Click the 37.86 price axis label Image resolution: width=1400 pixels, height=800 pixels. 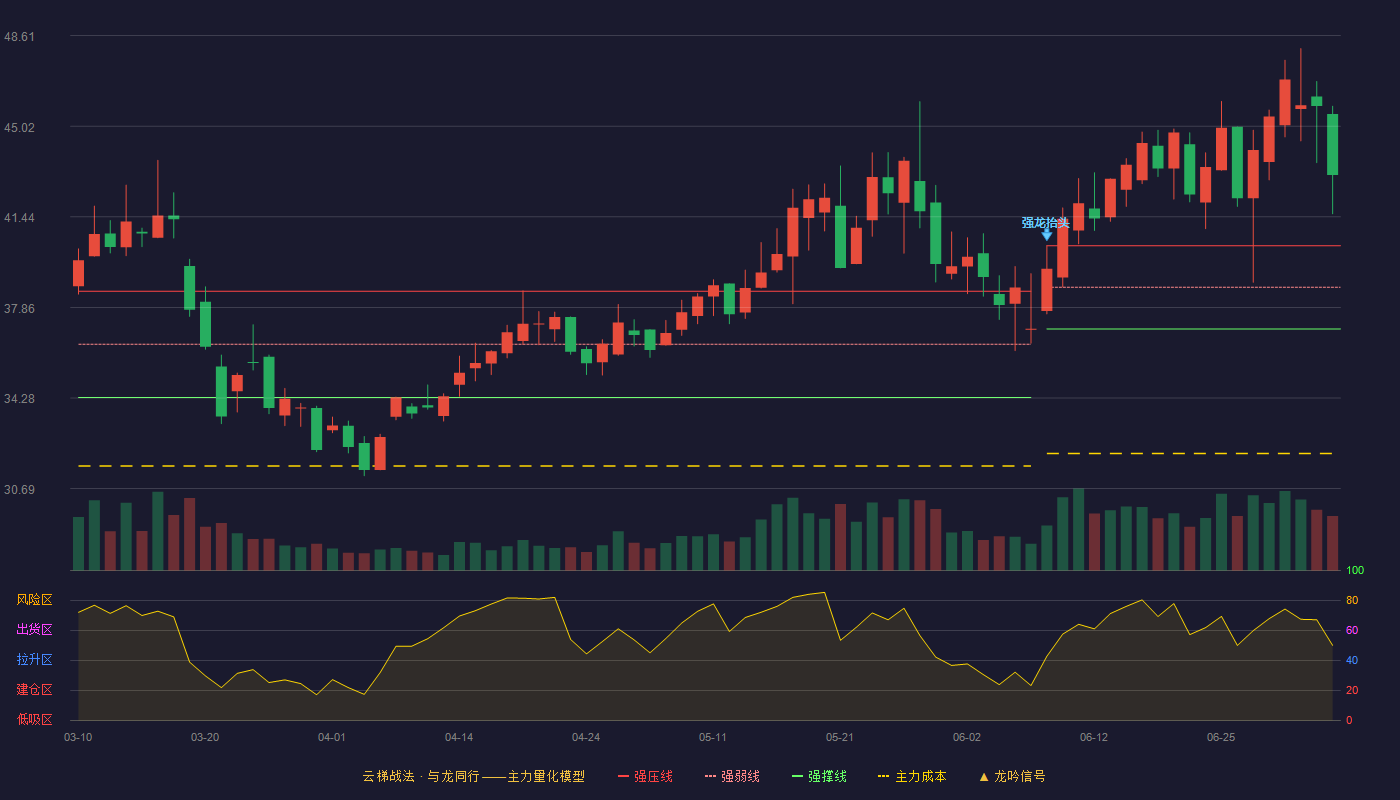19,308
